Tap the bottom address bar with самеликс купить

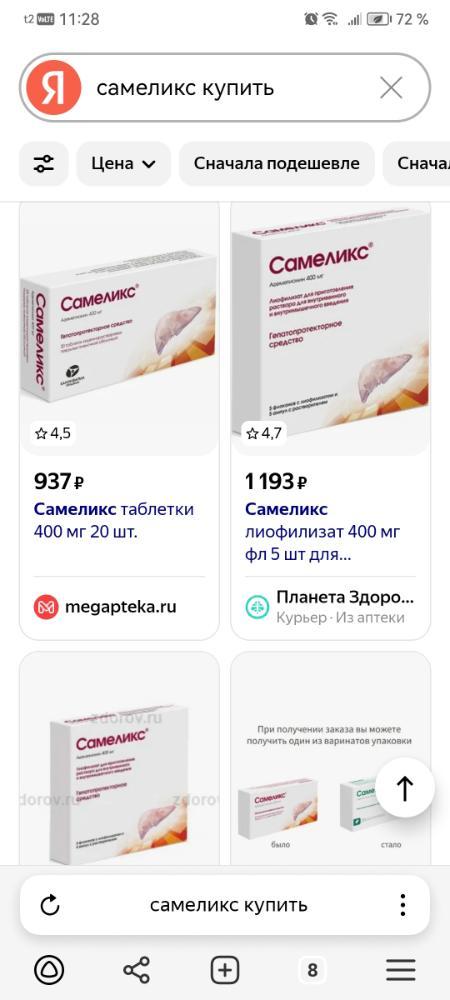point(225,905)
